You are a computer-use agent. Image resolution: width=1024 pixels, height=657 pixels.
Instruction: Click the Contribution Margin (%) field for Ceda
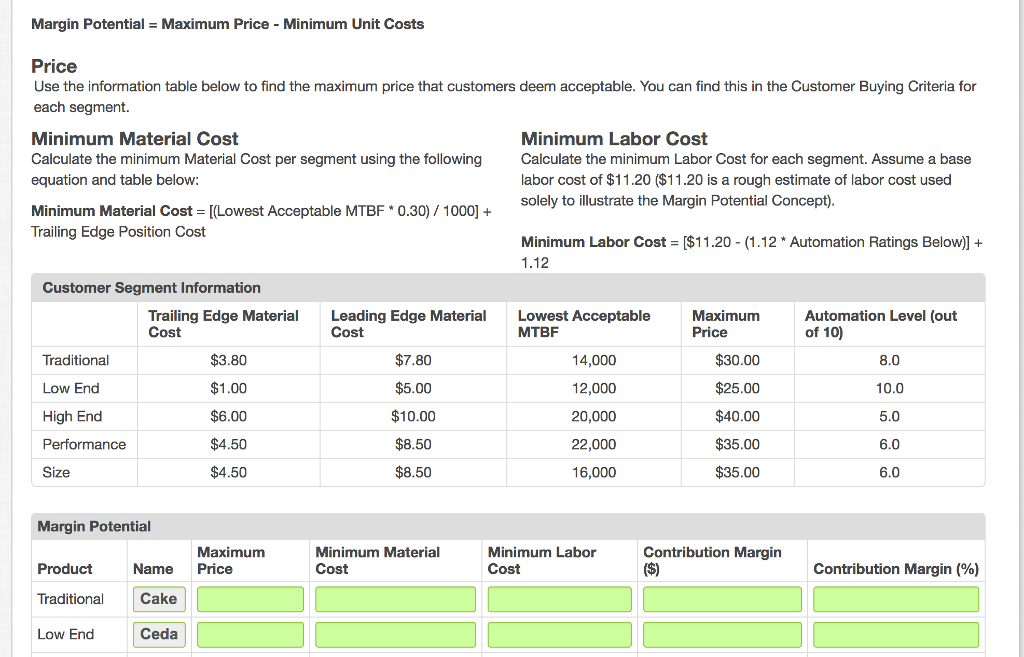point(895,634)
